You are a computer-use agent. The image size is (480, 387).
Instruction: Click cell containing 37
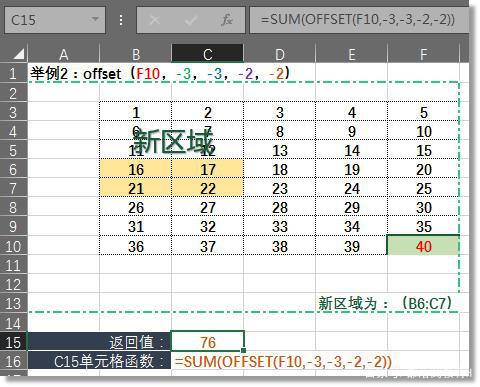click(208, 246)
